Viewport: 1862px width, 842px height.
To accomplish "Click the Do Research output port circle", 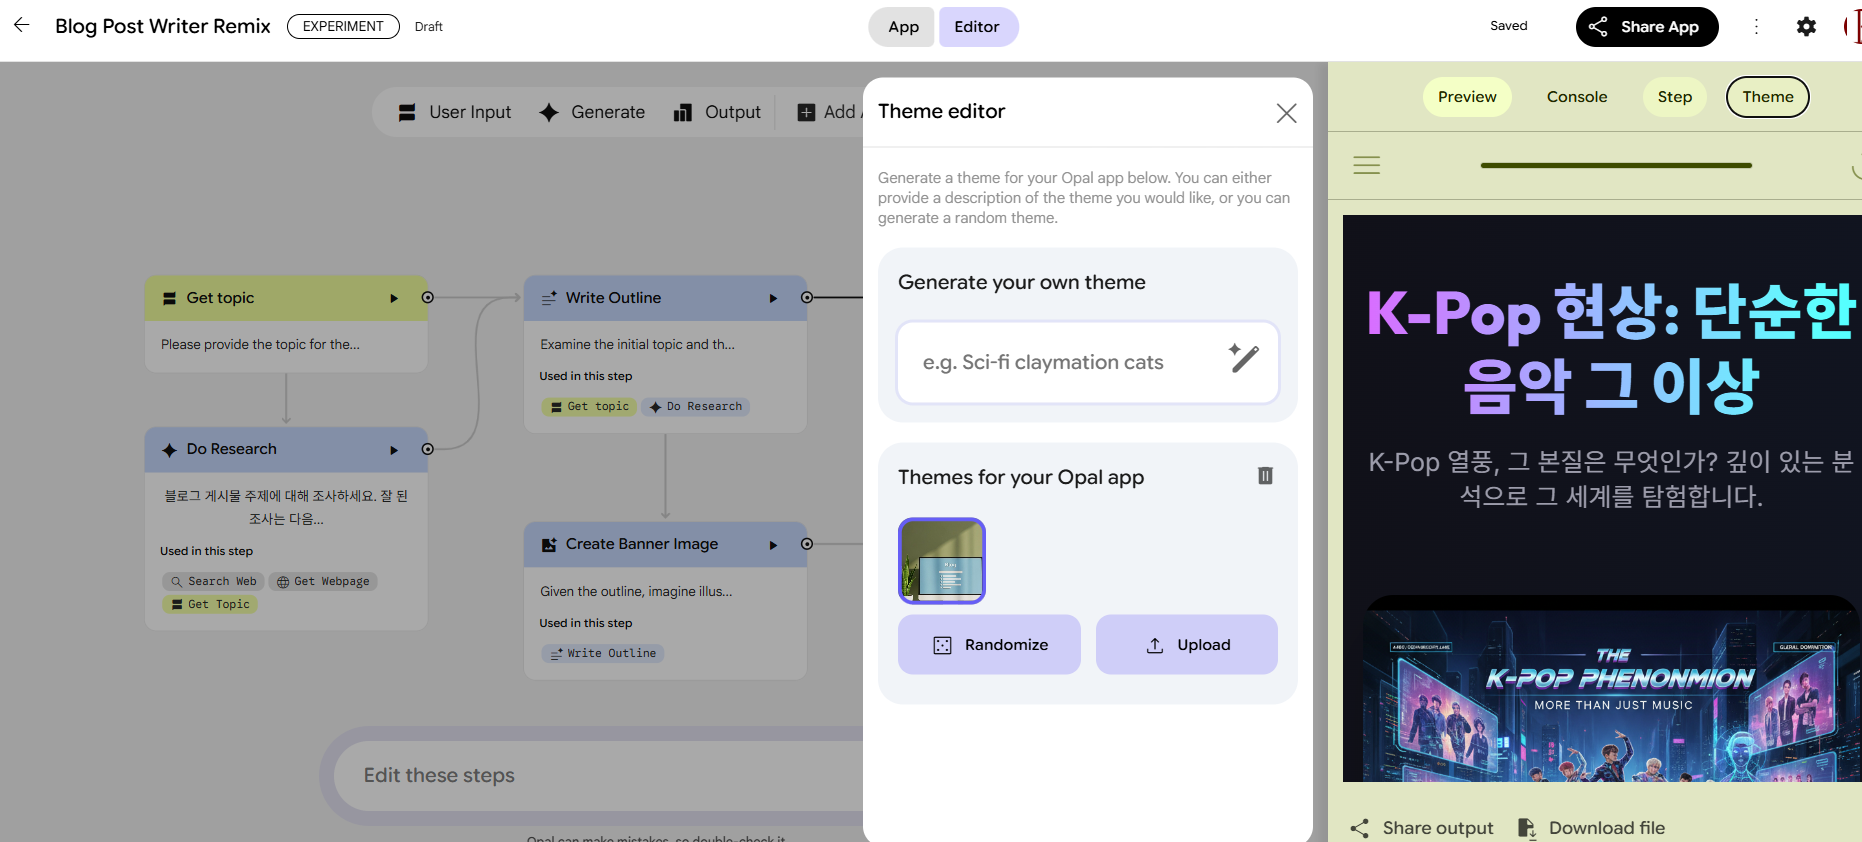I will (428, 450).
